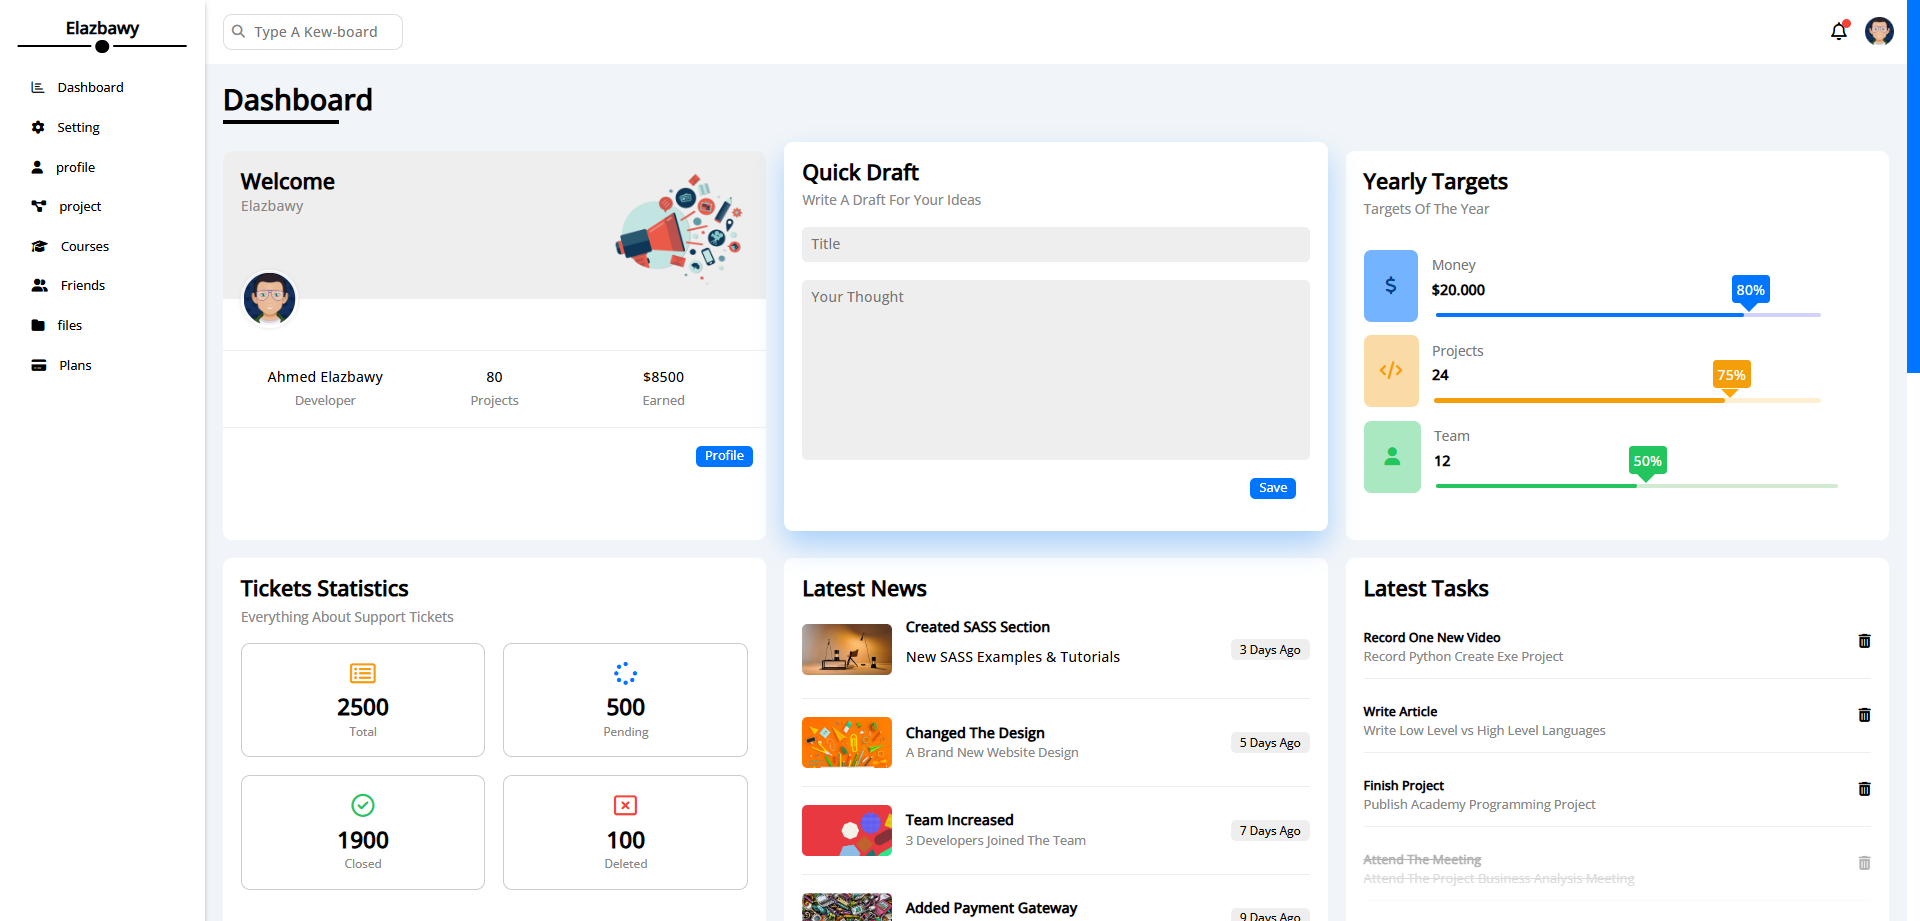This screenshot has height=921, width=1920.
Task: Click the Courses graduation cap icon
Action: point(39,246)
